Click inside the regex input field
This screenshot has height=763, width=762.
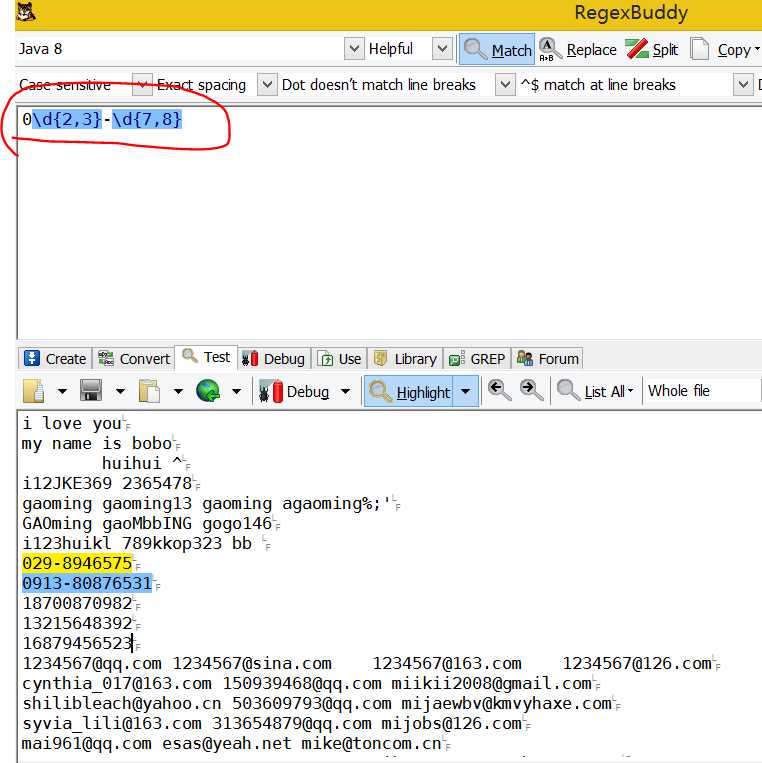[389, 221]
